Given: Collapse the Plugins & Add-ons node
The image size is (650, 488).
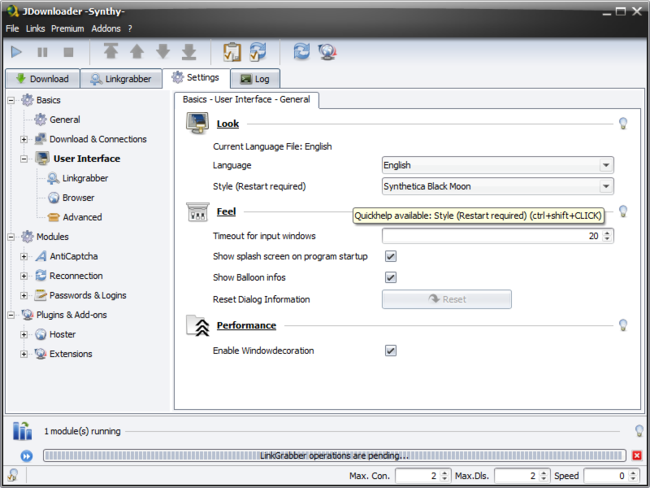Looking at the screenshot, I should 11,315.
